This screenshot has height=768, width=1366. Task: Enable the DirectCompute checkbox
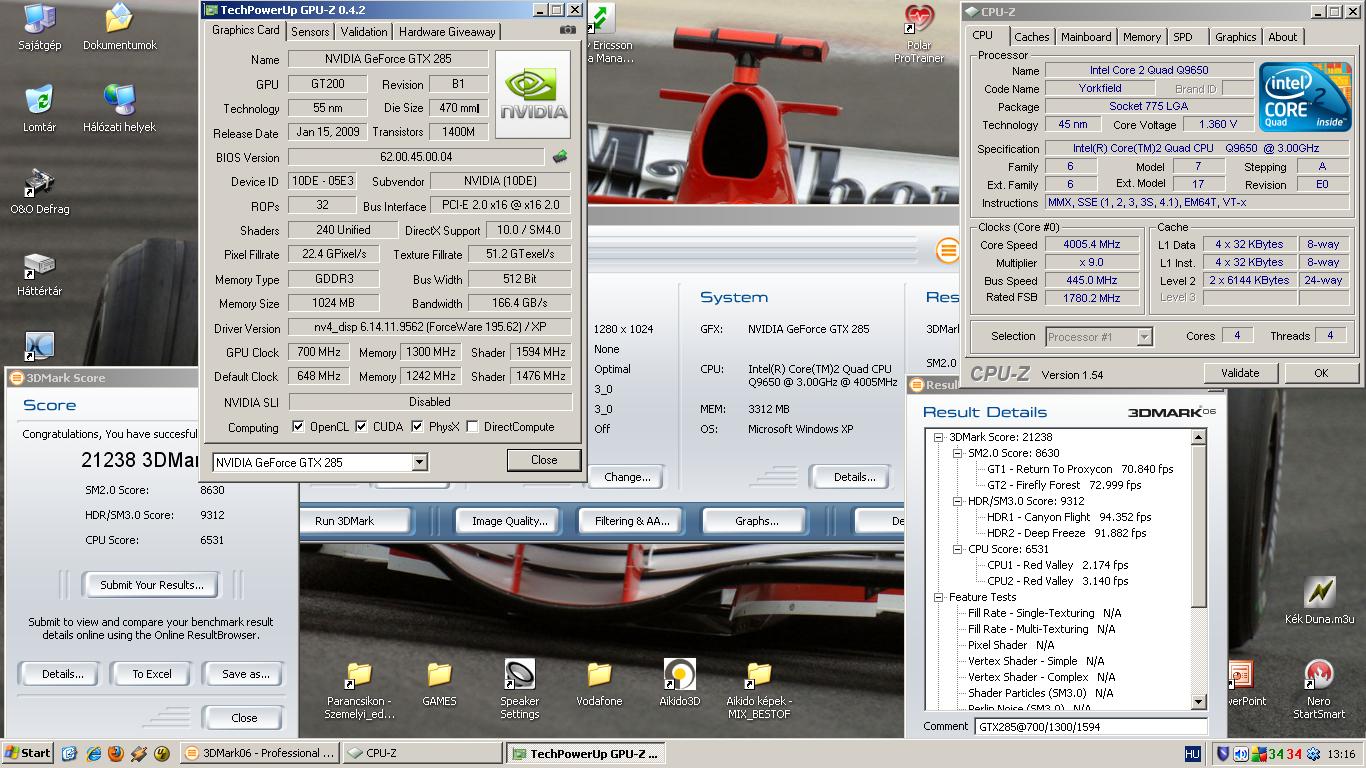(x=472, y=427)
